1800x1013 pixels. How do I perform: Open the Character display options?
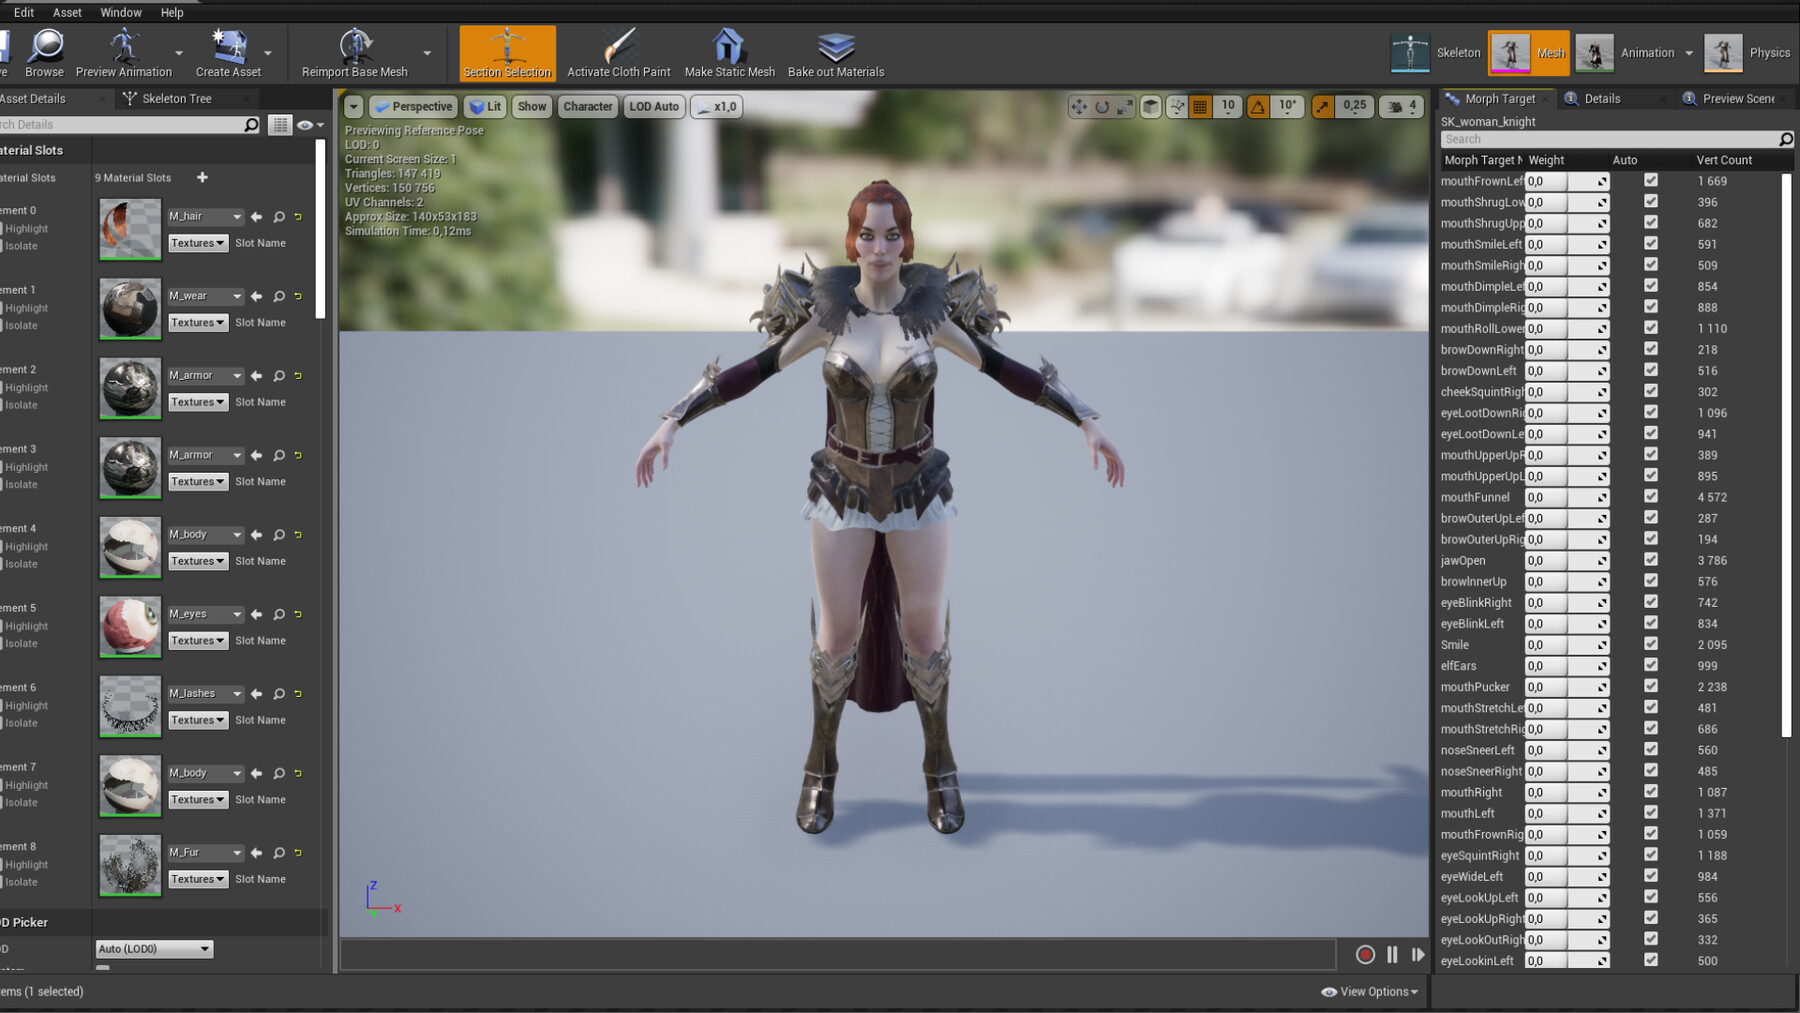(587, 106)
